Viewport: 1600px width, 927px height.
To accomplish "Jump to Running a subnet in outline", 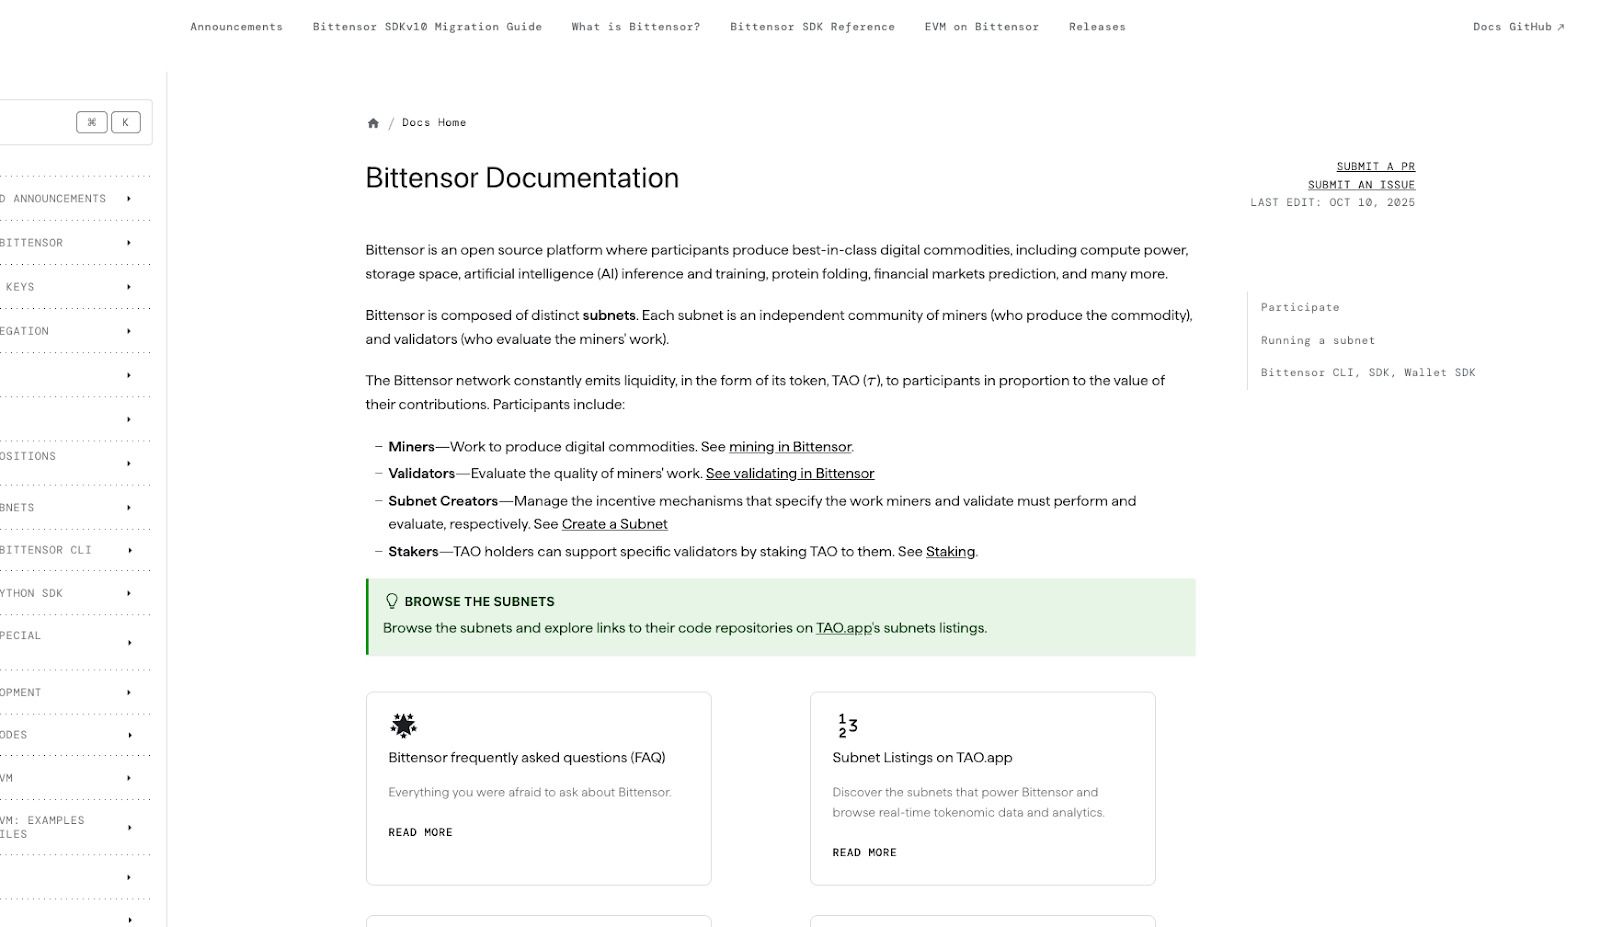I will (1318, 340).
